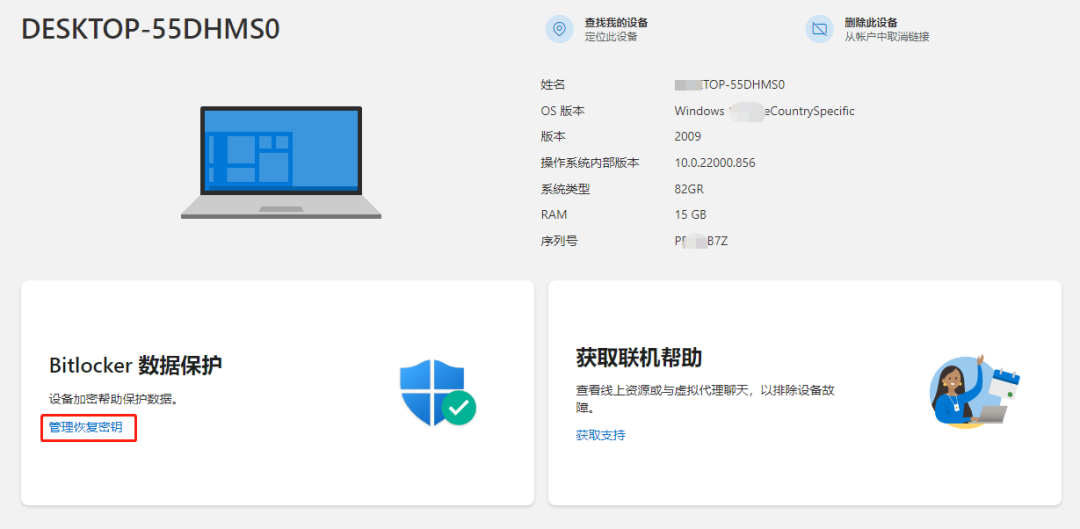This screenshot has width=1080, height=529.
Task: Click the 设备加密帮助保护数据 description text
Action: tap(113, 399)
